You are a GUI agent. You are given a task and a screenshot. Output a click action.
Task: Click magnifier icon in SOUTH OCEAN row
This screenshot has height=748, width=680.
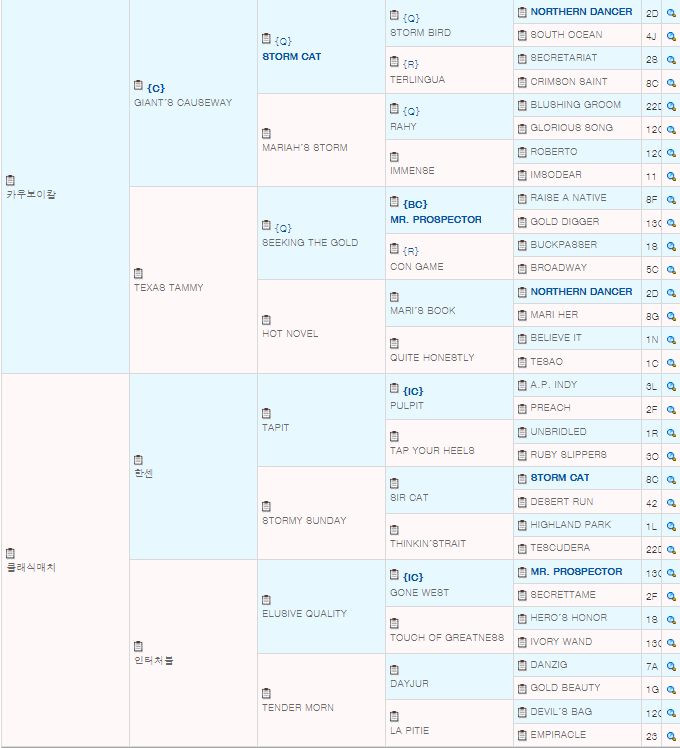click(671, 36)
